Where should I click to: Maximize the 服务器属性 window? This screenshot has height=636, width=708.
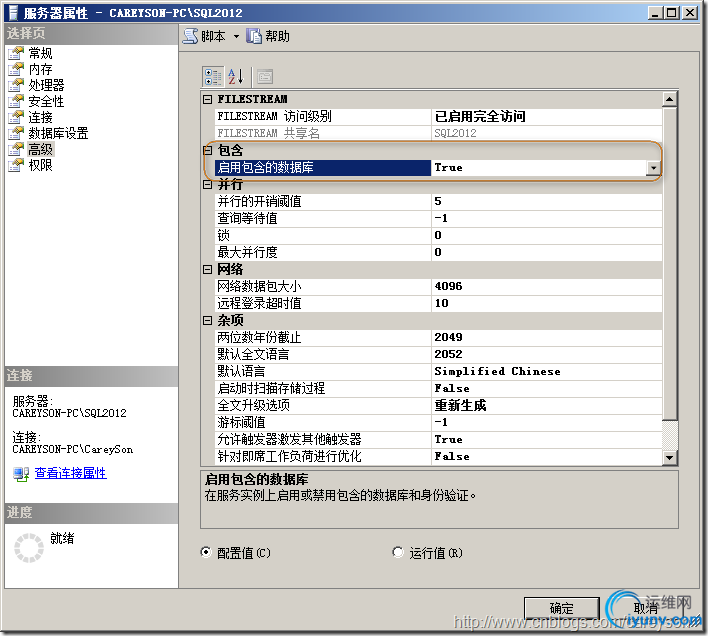[x=672, y=13]
